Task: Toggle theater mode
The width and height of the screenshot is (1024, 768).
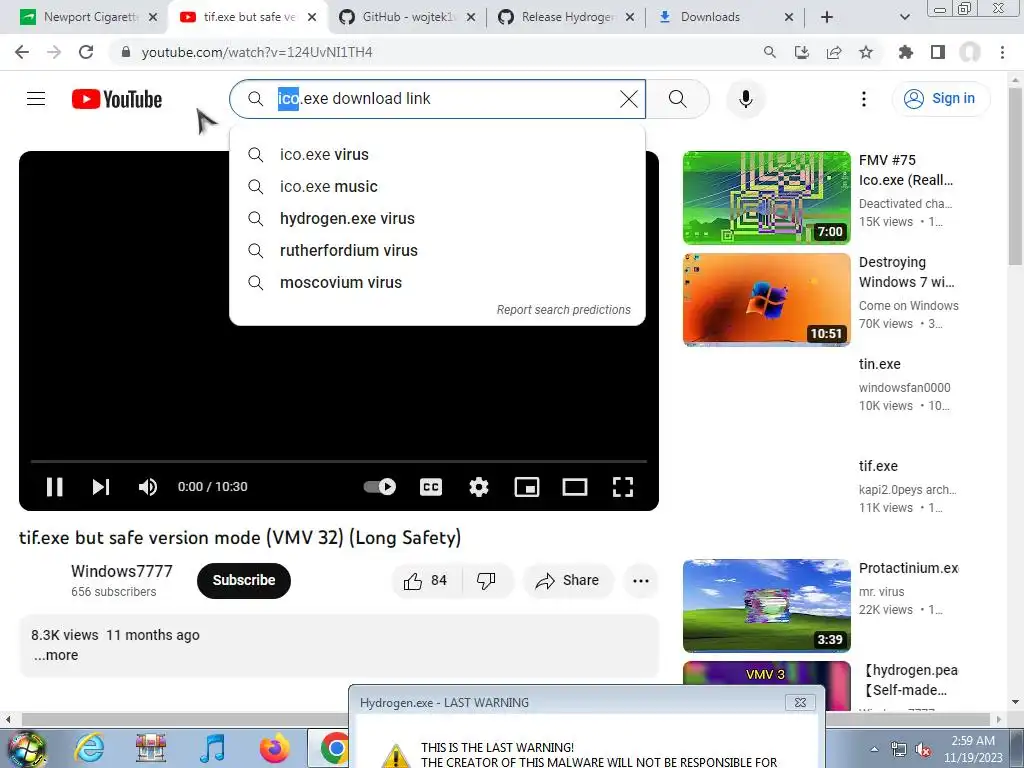Action: pyautogui.click(x=575, y=487)
